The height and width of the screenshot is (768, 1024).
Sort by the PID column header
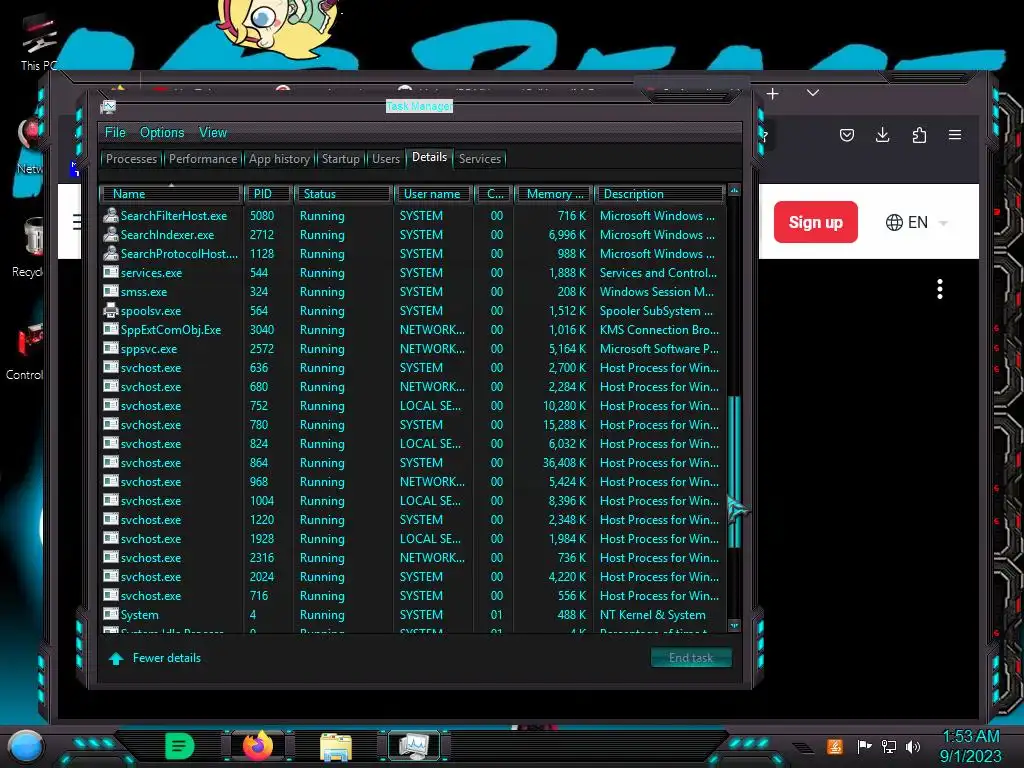pos(268,194)
